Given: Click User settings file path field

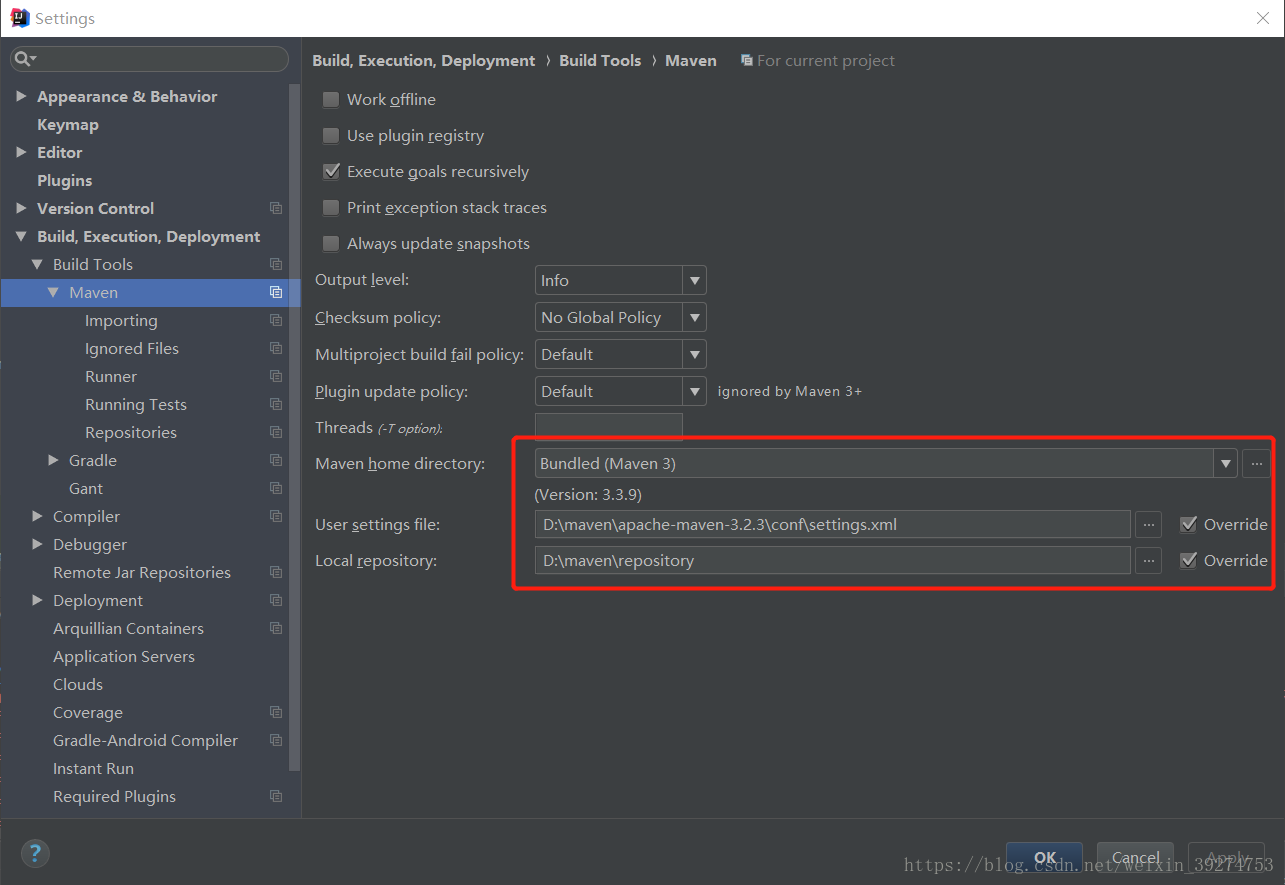Looking at the screenshot, I should tap(833, 524).
